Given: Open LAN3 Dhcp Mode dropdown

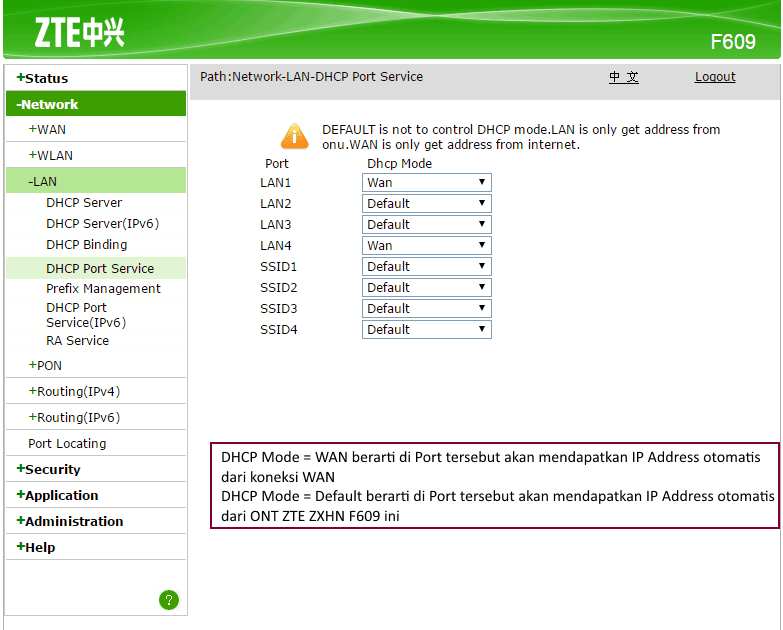Looking at the screenshot, I should [x=426, y=225].
